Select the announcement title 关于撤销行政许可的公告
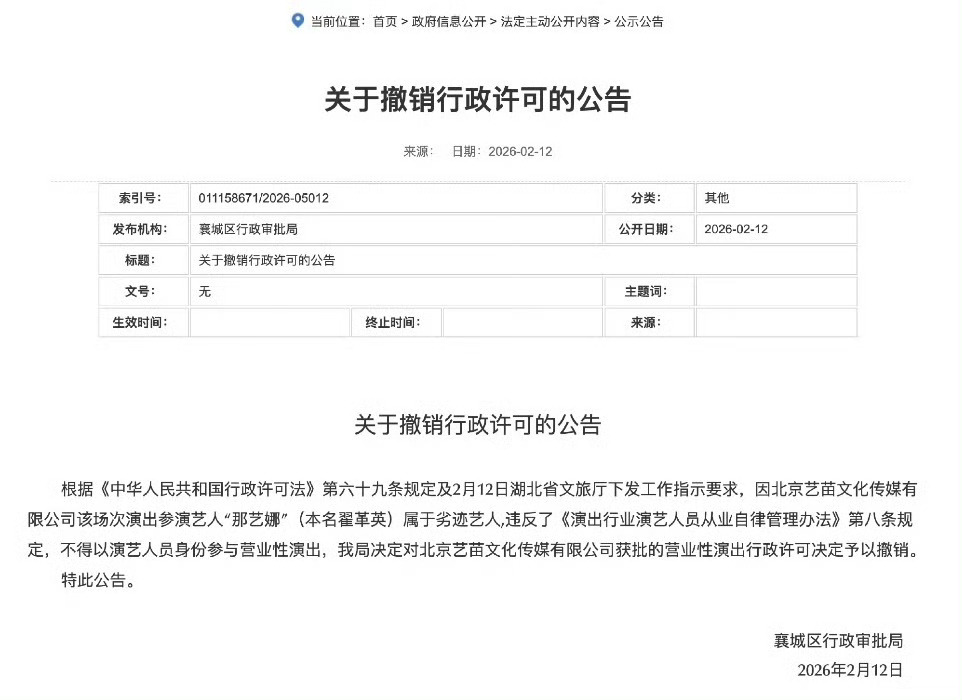The image size is (962, 700). pyautogui.click(x=480, y=100)
